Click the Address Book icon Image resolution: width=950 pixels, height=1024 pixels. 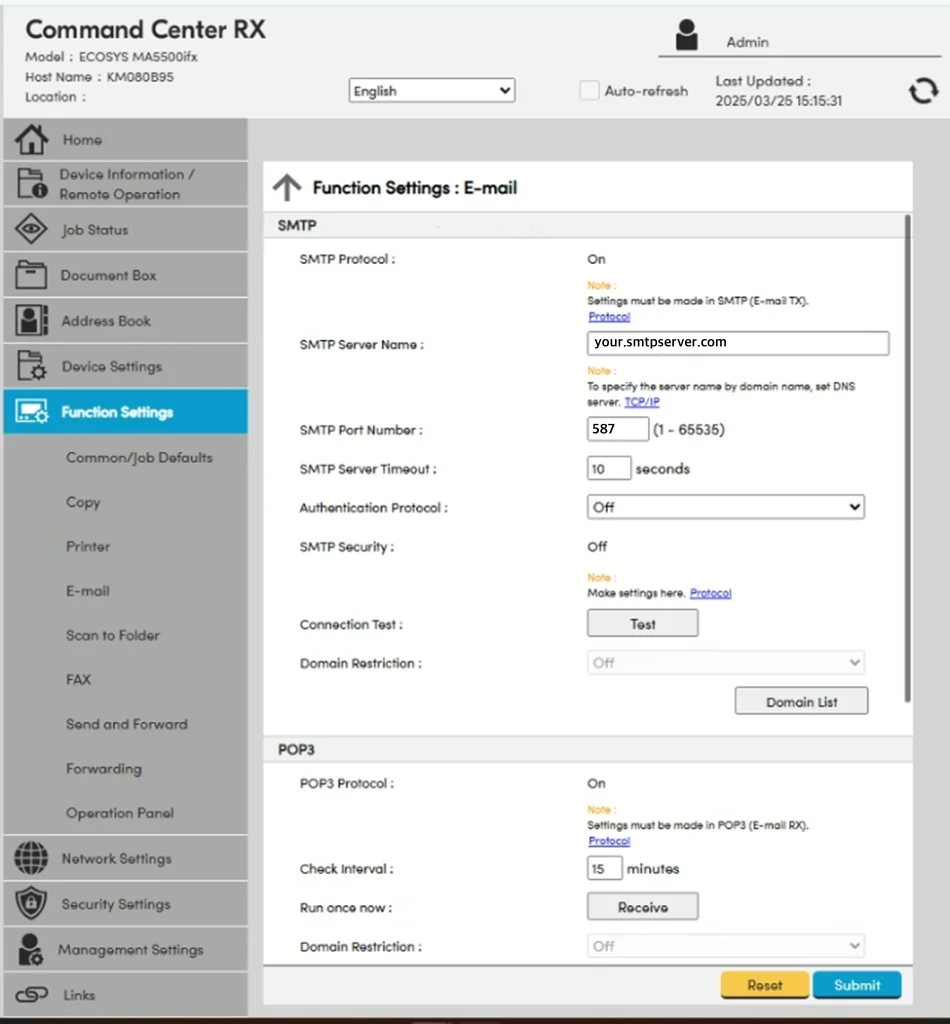click(x=31, y=321)
